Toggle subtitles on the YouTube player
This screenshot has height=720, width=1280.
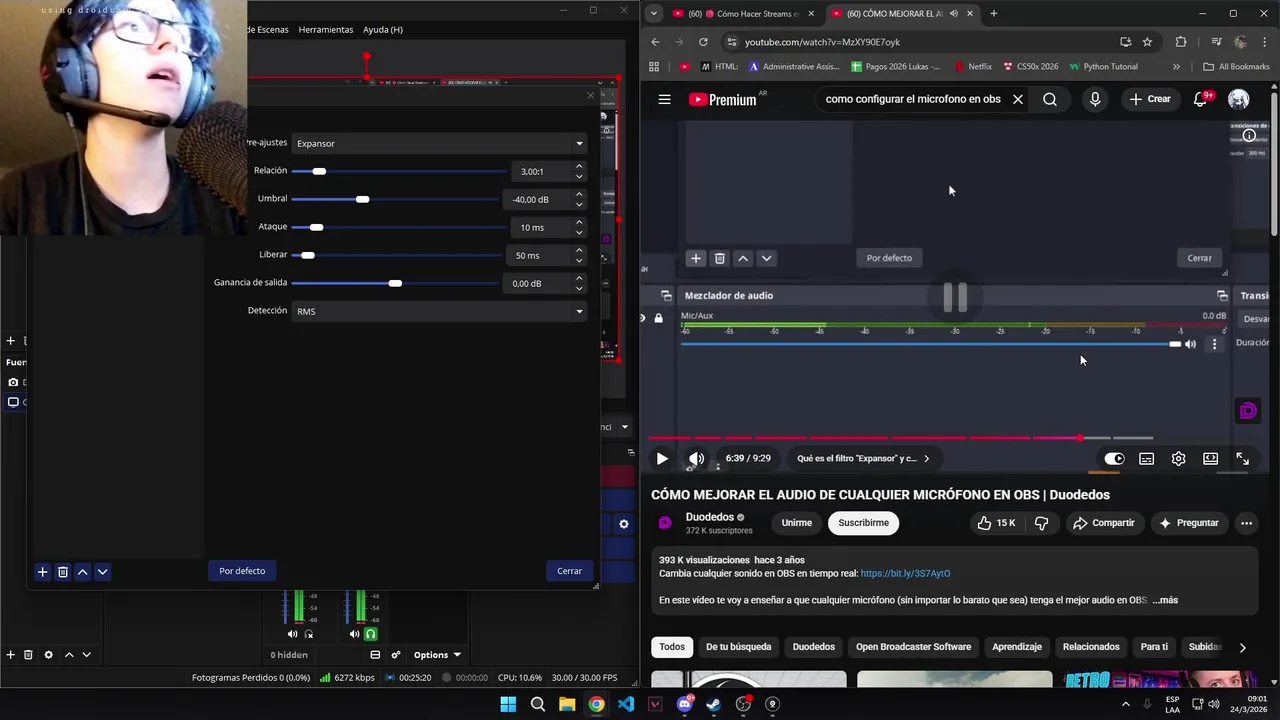pos(1146,459)
